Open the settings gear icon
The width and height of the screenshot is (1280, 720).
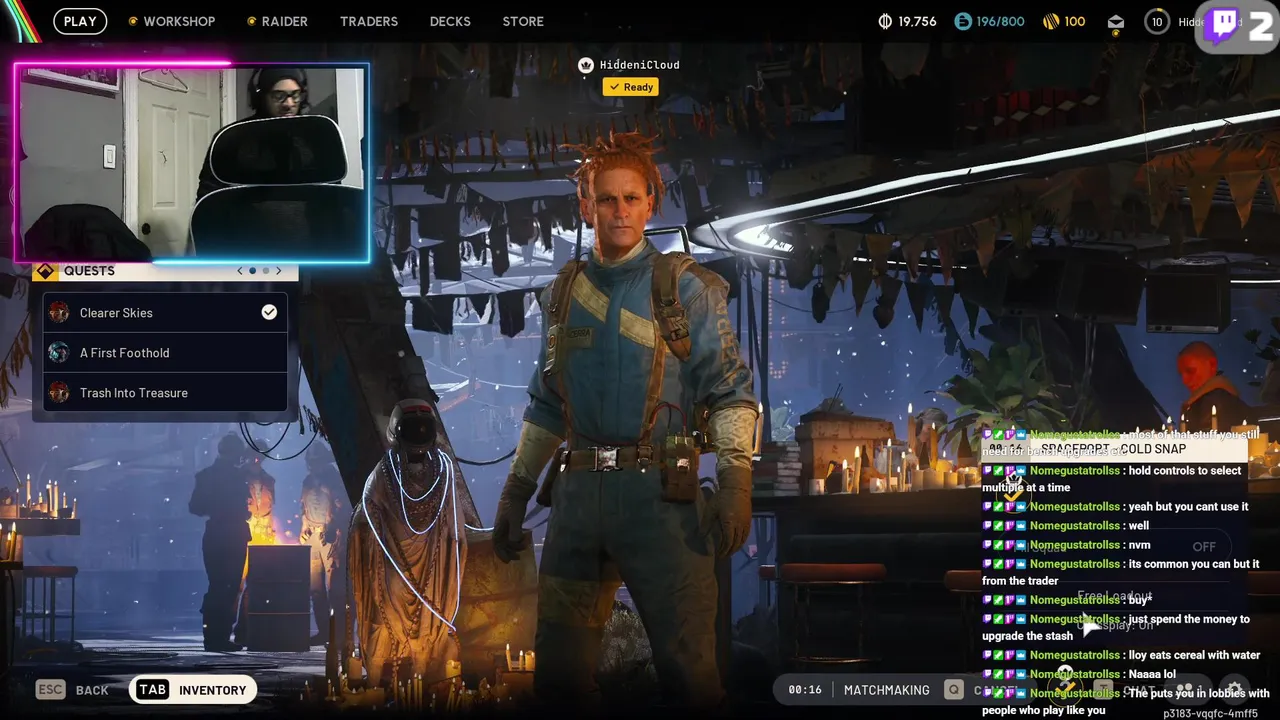[x=1234, y=690]
